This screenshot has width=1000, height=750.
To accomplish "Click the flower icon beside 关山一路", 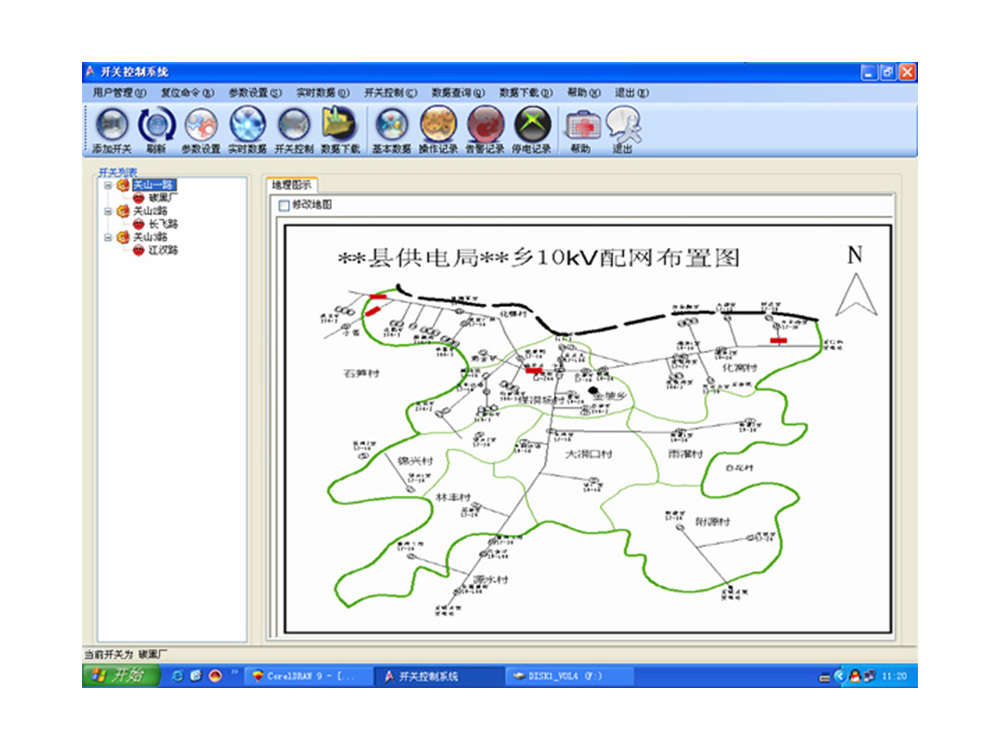I will click(x=122, y=185).
